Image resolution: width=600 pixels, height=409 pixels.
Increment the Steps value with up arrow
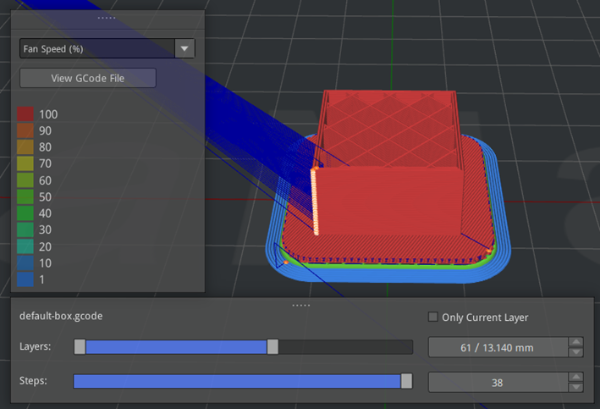575,377
